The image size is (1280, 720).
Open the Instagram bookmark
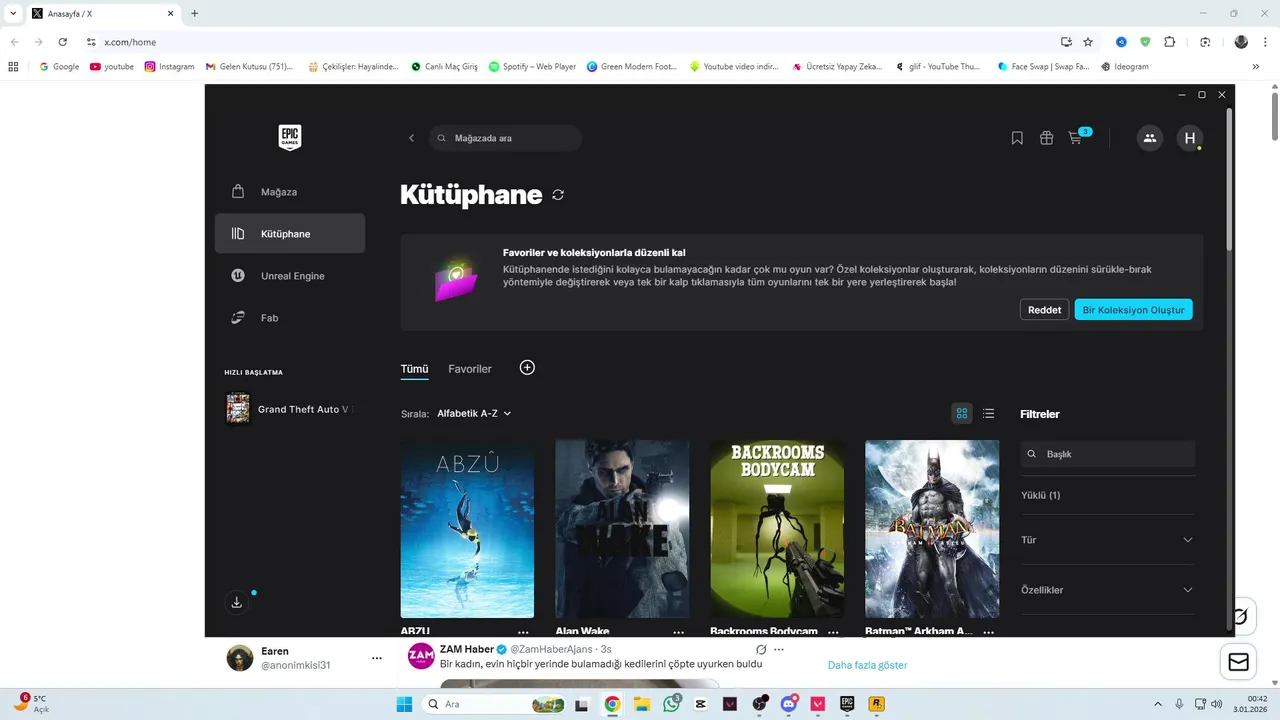(x=169, y=67)
